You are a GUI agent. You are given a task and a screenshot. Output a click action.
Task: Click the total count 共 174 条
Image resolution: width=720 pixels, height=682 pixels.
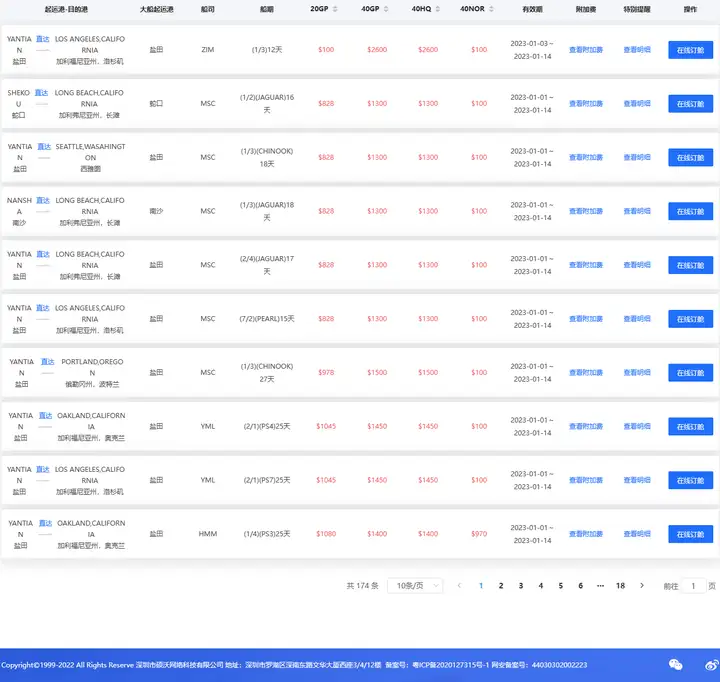pos(362,586)
